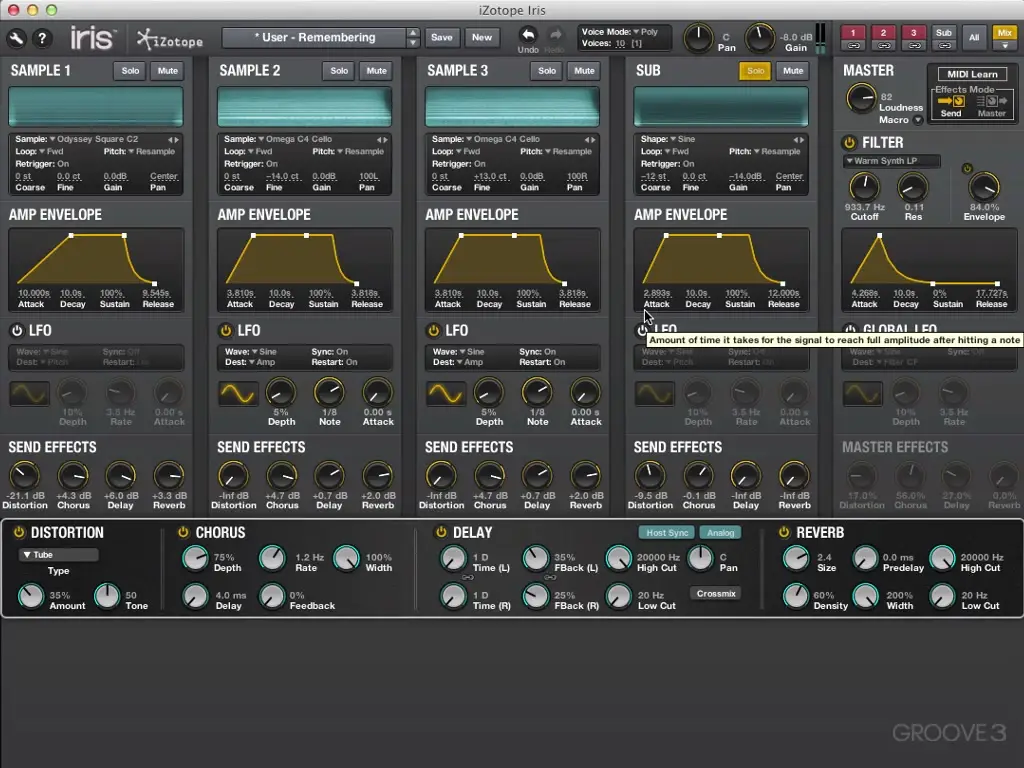
Task: Open the wrench settings icon
Action: 16,39
